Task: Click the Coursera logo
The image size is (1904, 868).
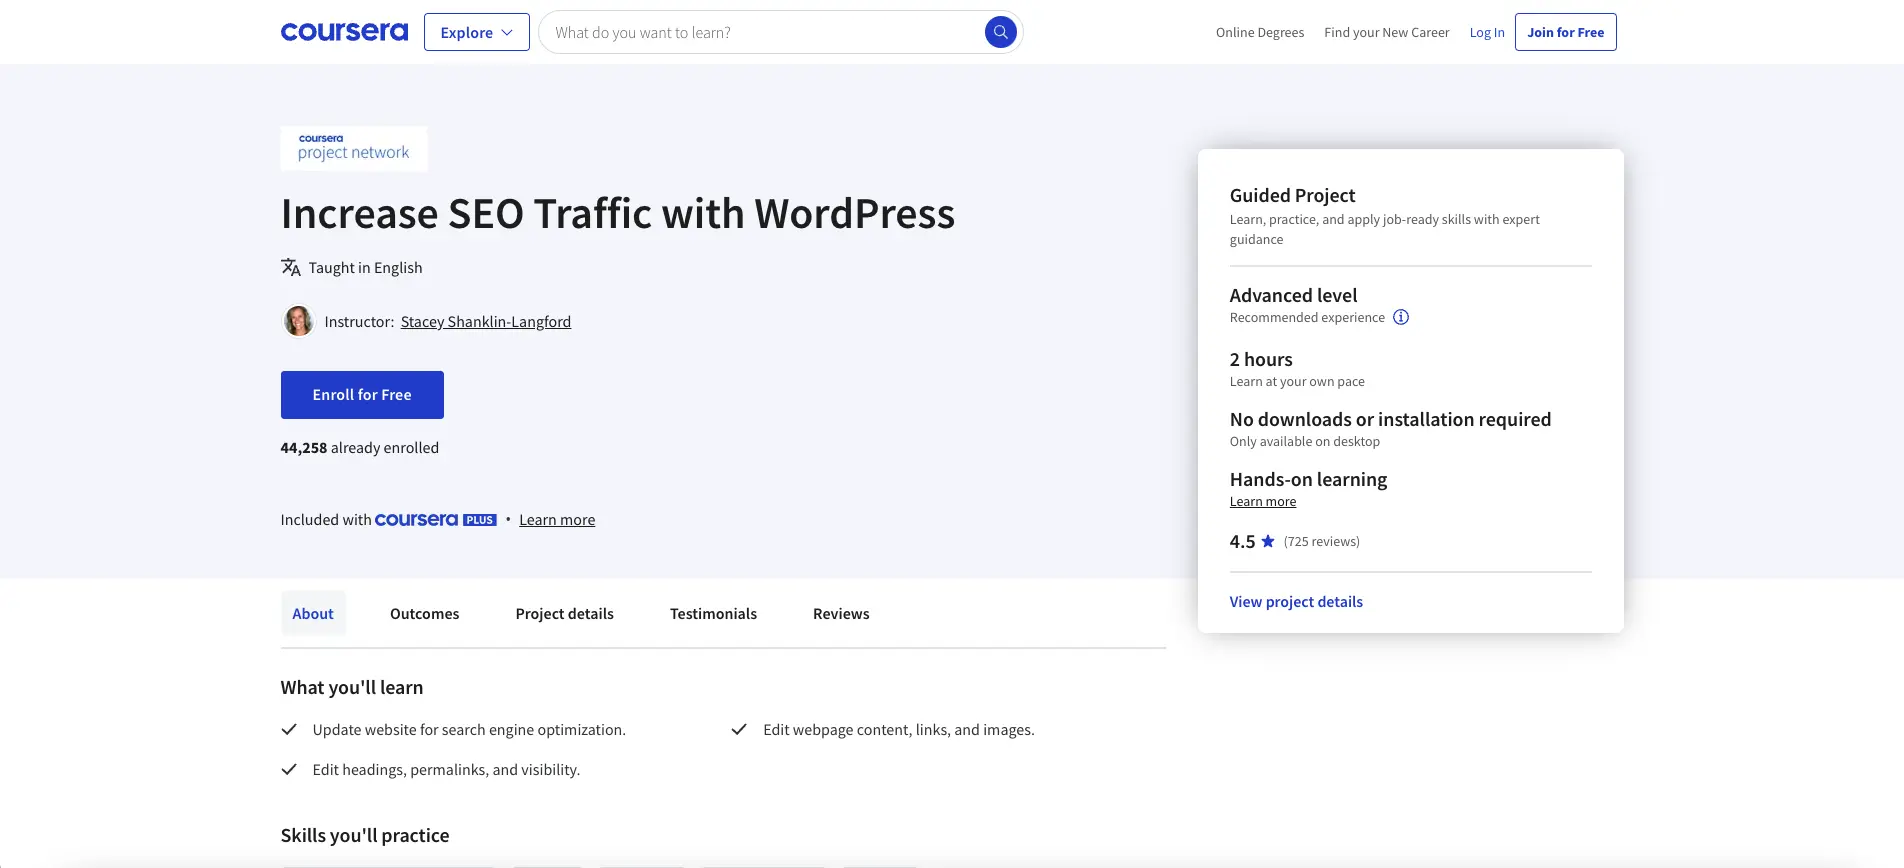Action: [344, 32]
